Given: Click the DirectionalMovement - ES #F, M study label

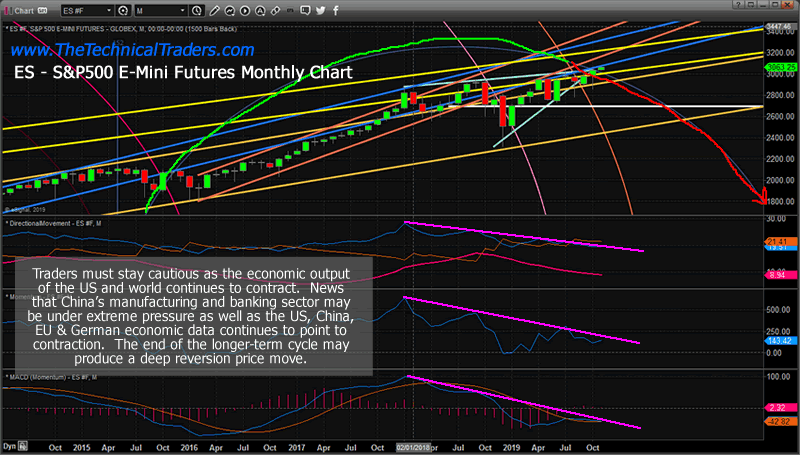Looking at the screenshot, I should [55, 223].
